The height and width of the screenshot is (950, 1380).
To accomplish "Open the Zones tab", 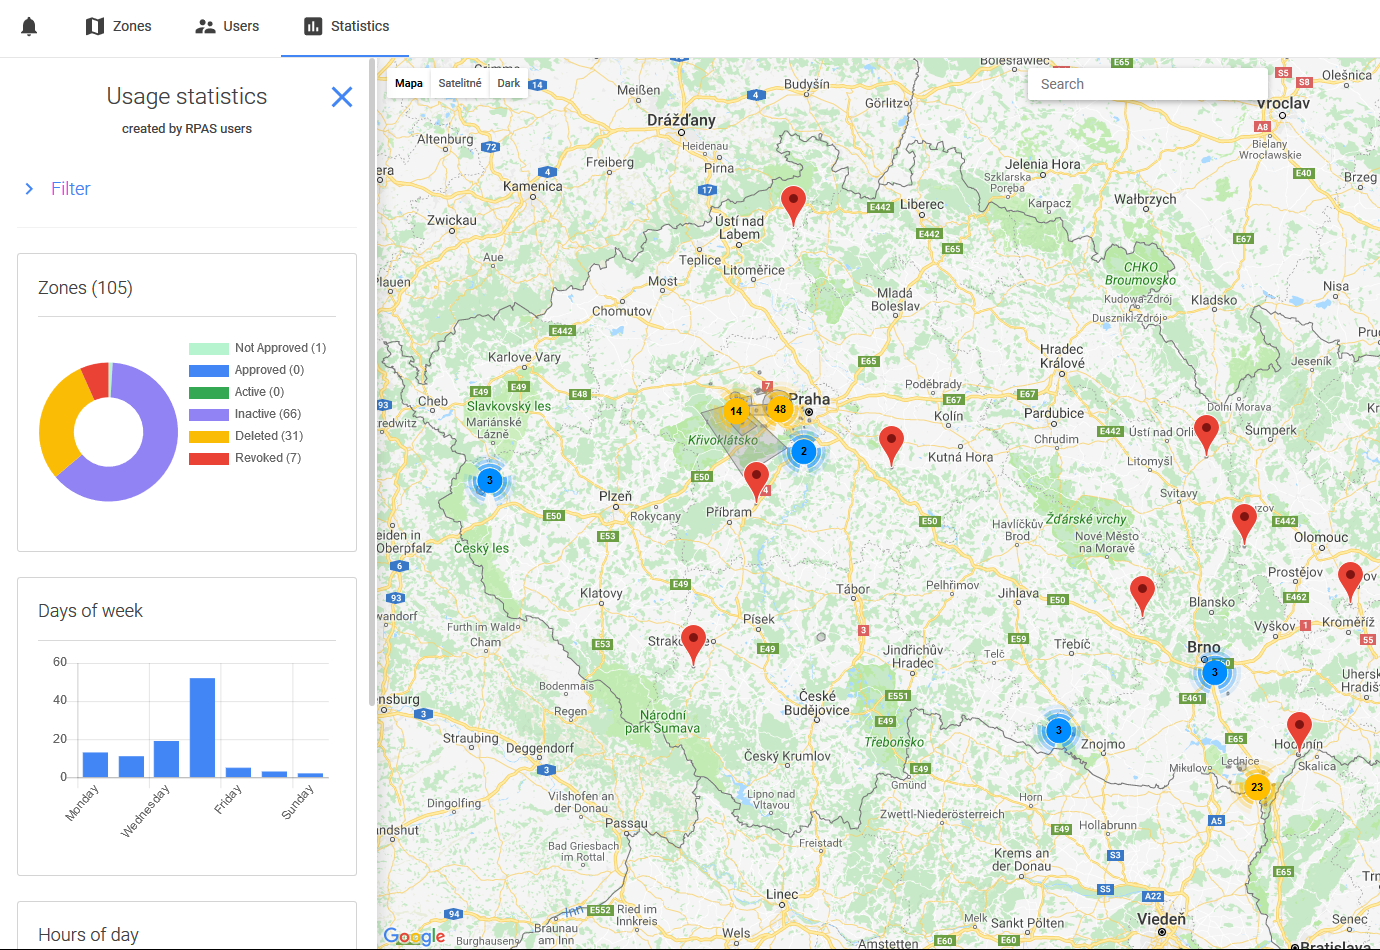I will 118,26.
